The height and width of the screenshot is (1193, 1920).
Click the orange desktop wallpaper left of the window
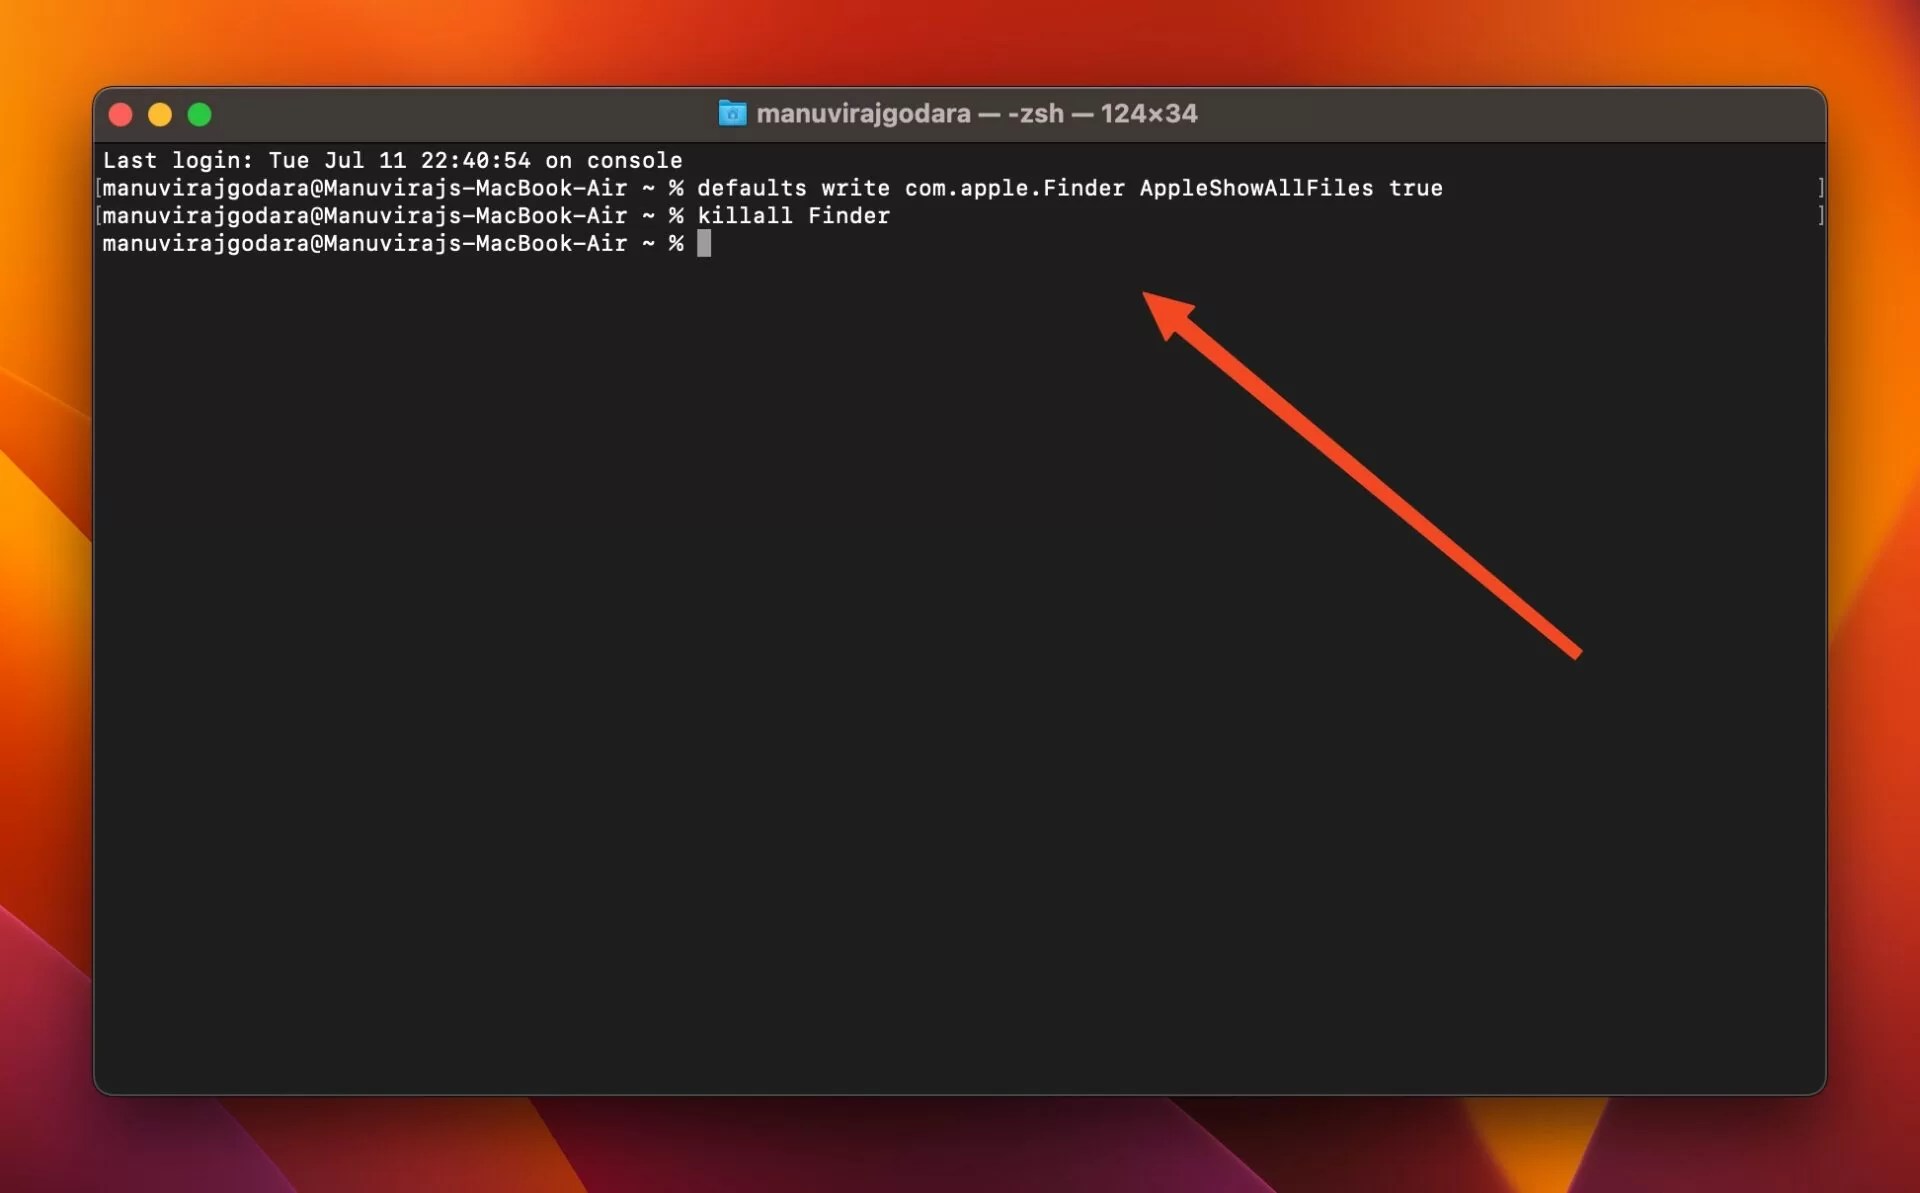[45, 600]
